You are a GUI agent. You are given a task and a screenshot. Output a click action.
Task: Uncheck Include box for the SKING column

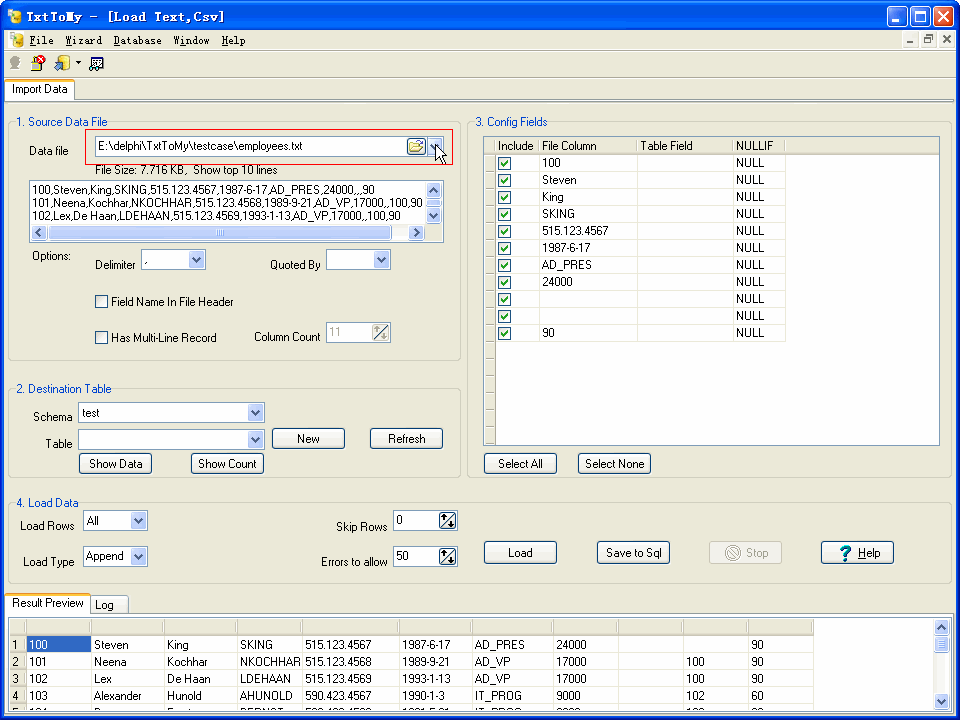(504, 214)
